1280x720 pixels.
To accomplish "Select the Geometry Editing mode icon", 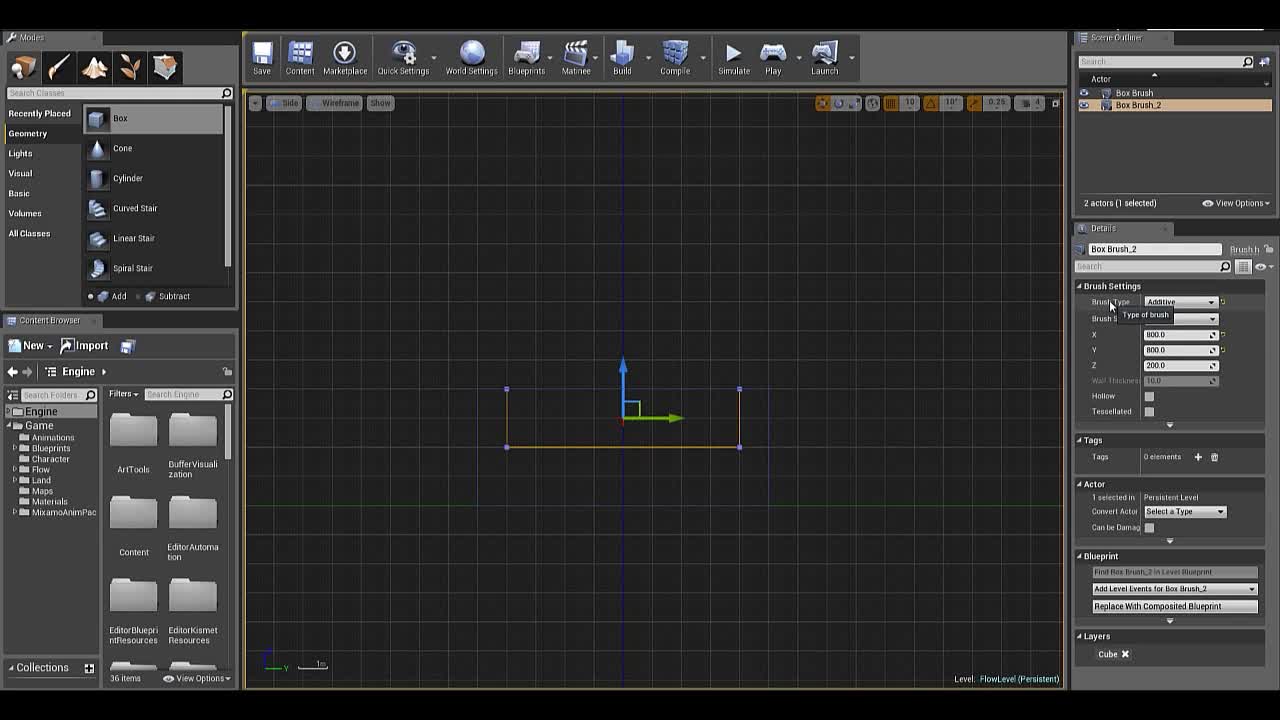I will coord(165,67).
